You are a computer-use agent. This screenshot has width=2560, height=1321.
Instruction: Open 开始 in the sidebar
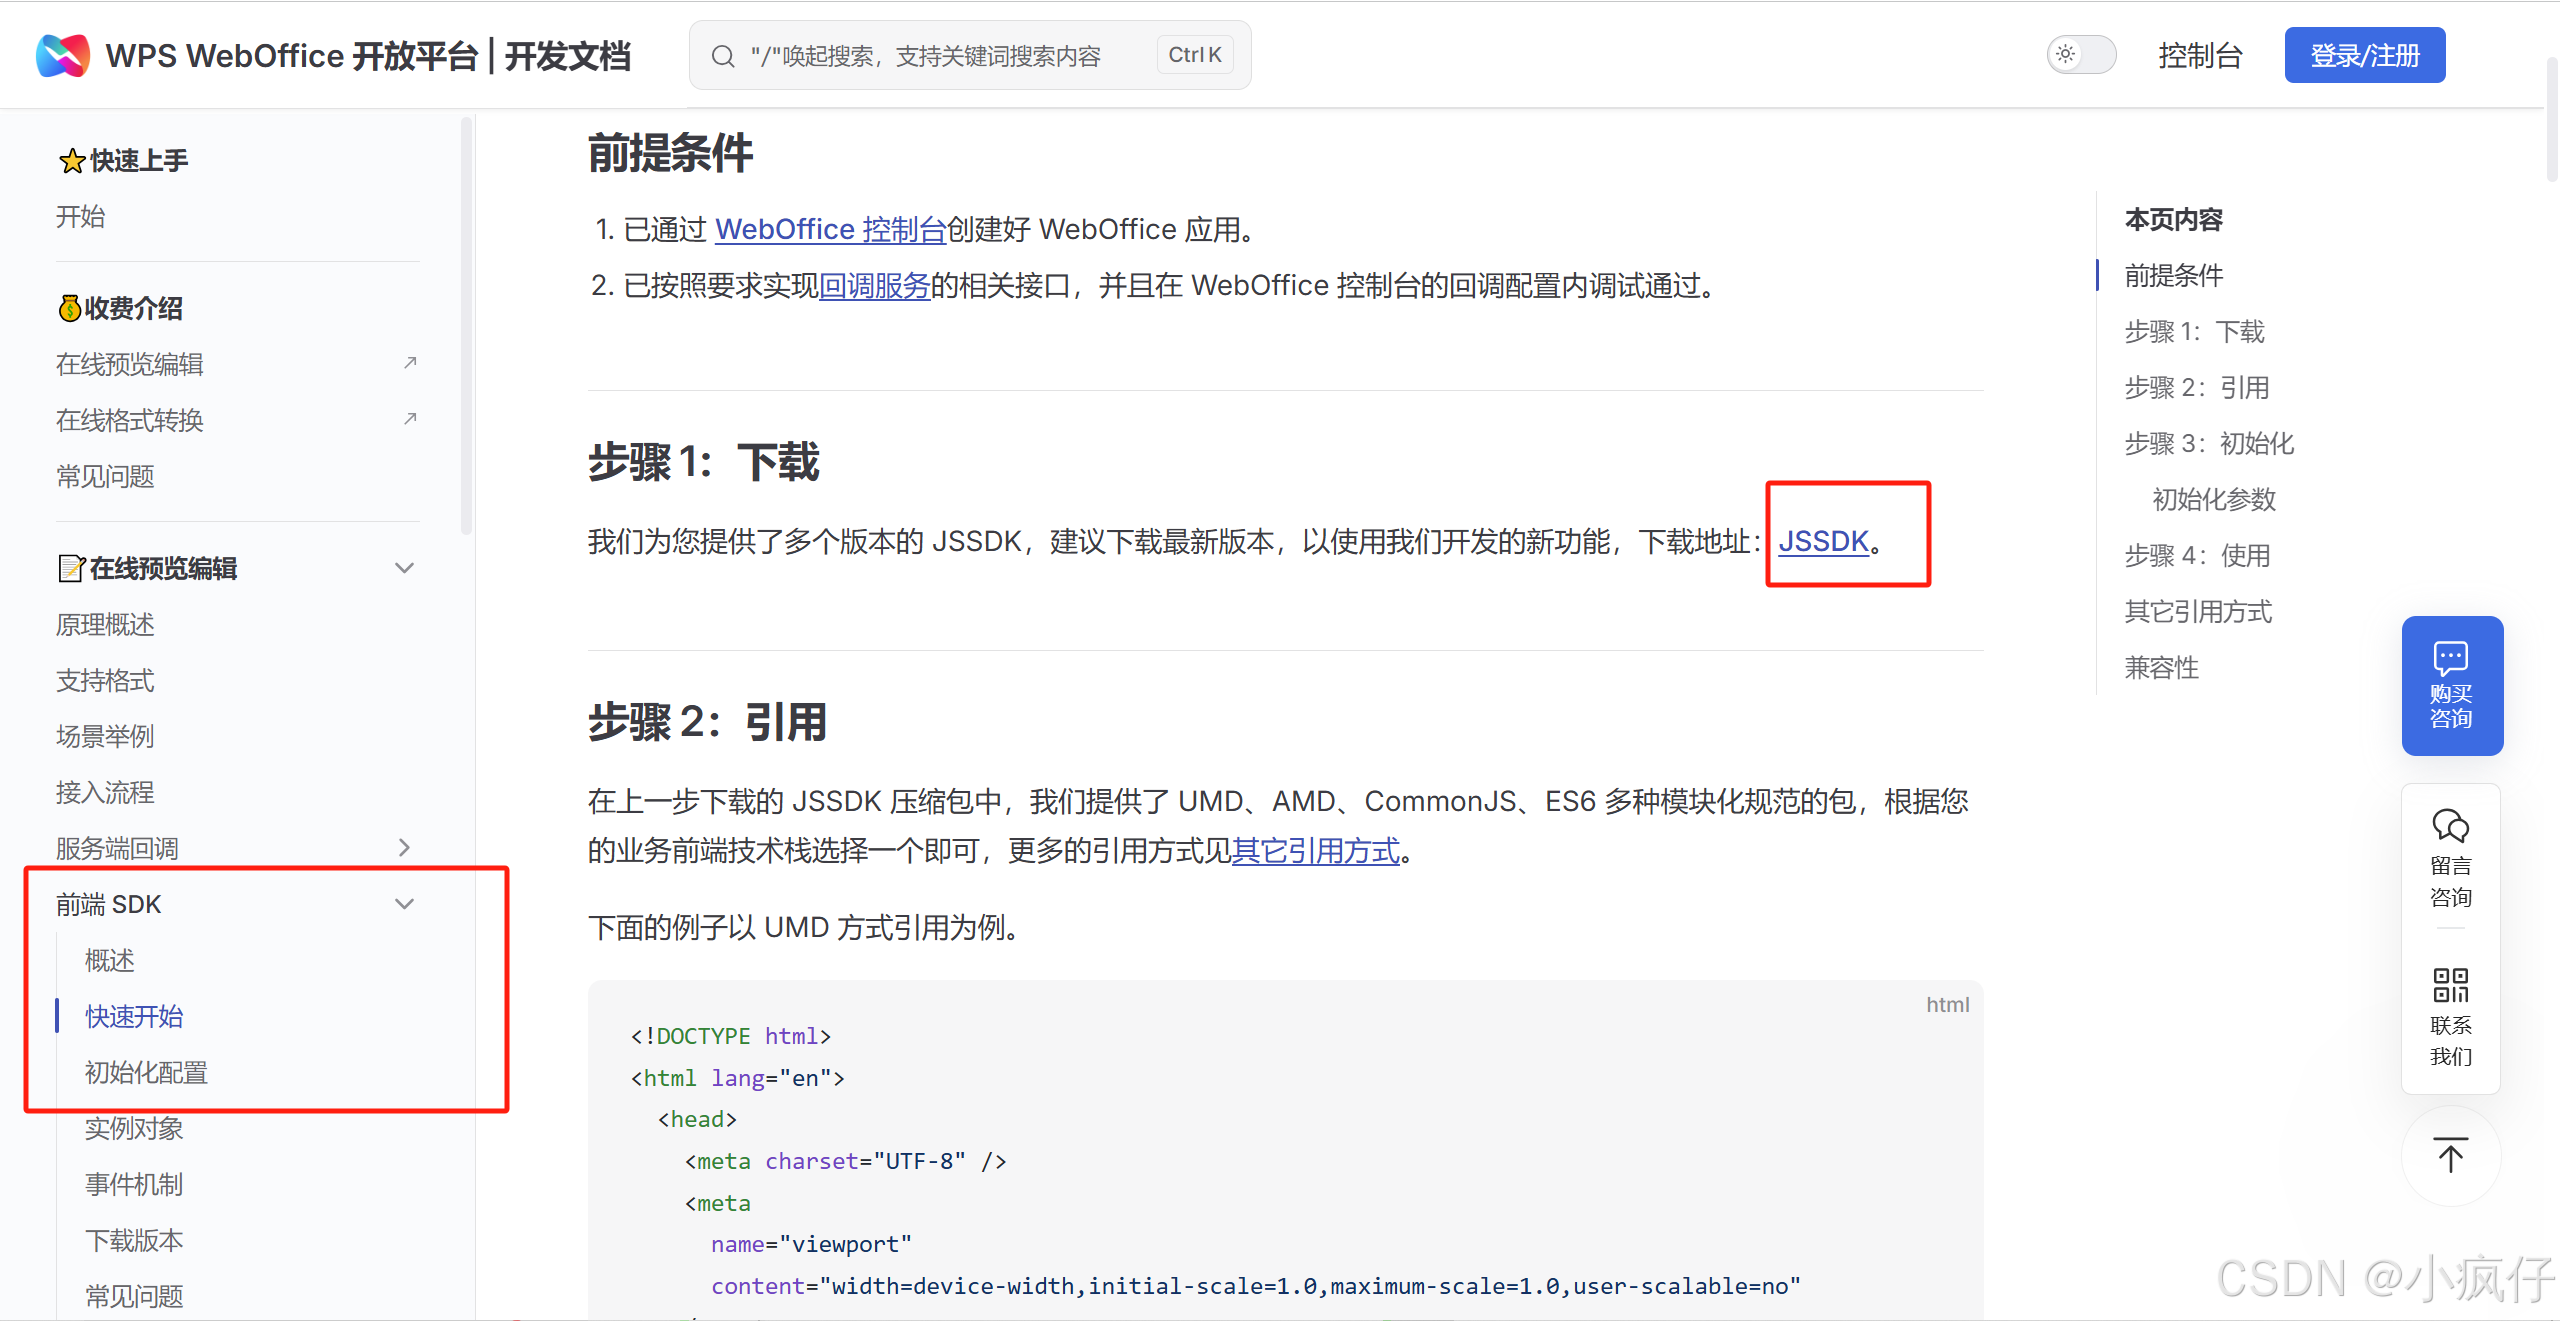(81, 217)
